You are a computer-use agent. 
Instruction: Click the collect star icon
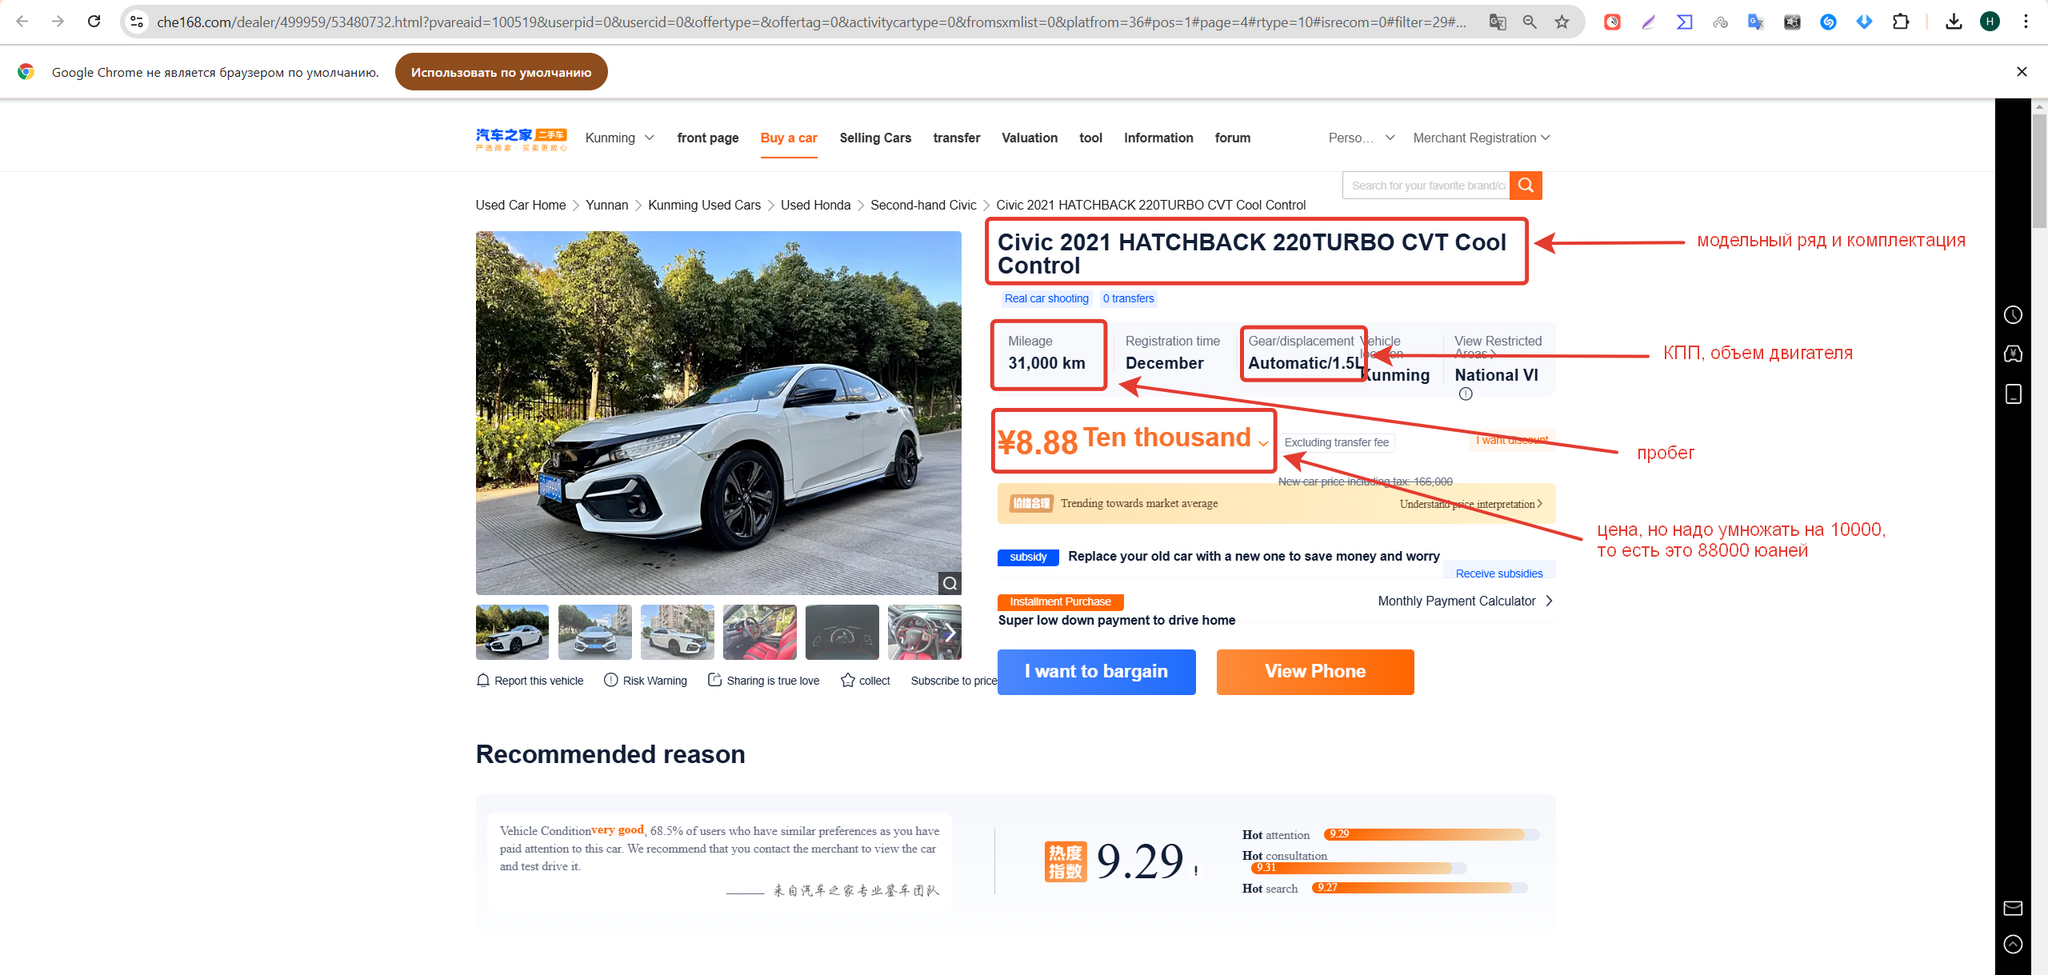(x=848, y=680)
